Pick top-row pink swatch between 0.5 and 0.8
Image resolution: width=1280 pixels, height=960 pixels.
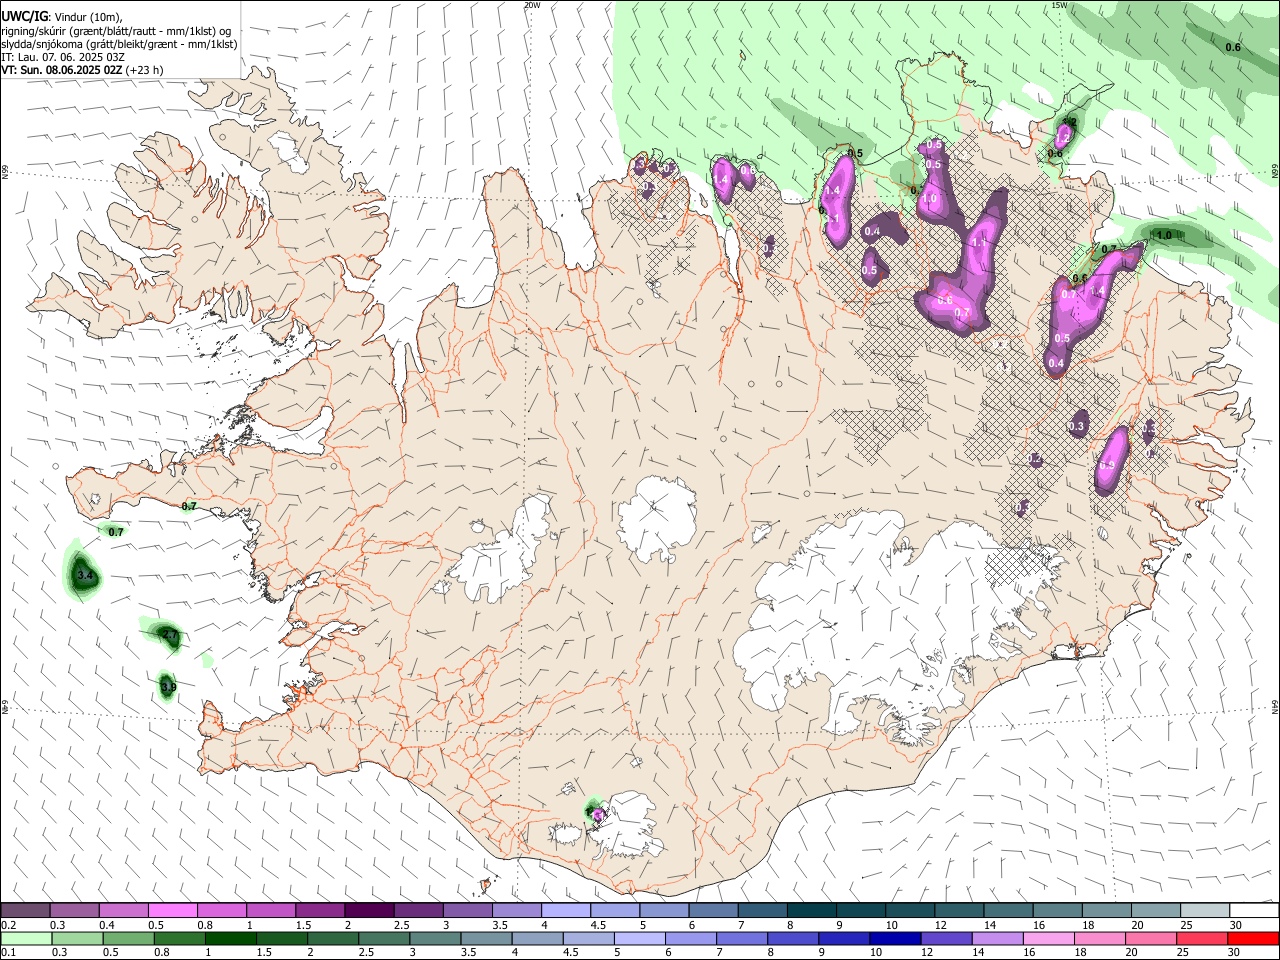point(172,910)
